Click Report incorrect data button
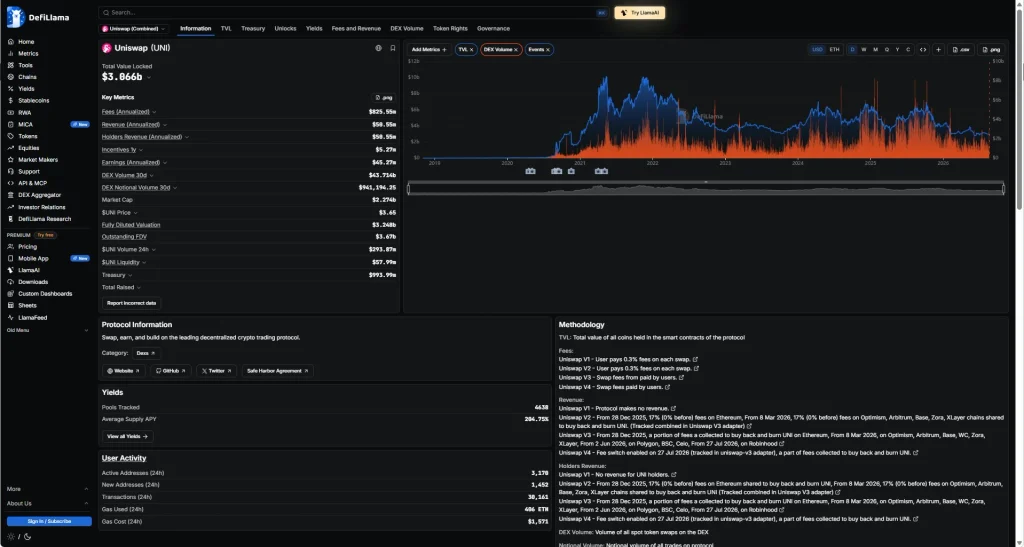The height and width of the screenshot is (547, 1024). tap(131, 303)
